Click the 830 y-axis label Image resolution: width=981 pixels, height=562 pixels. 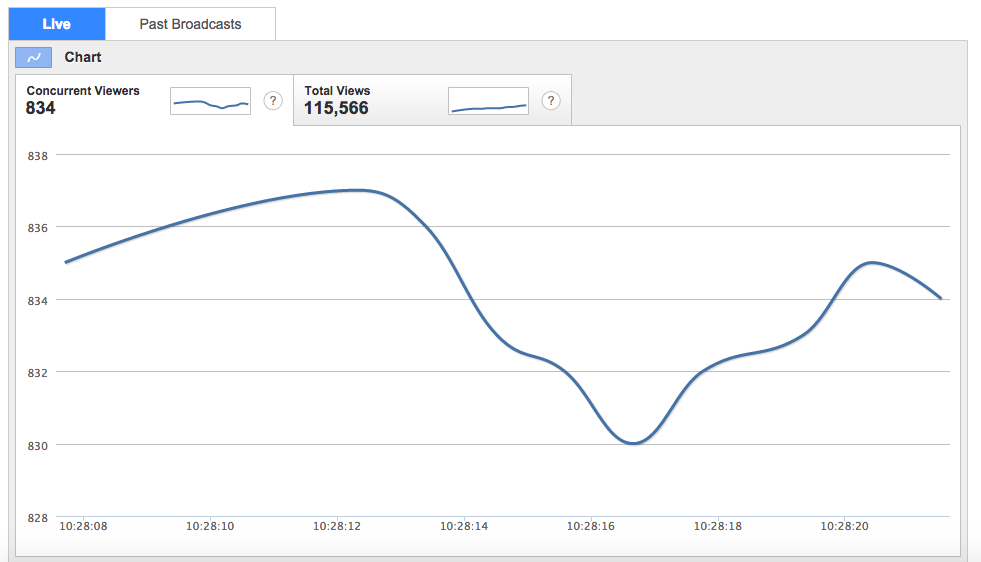[38, 446]
